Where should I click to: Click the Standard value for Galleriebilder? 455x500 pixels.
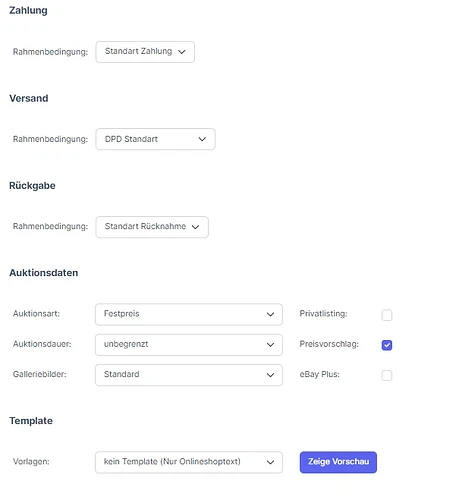pos(122,374)
